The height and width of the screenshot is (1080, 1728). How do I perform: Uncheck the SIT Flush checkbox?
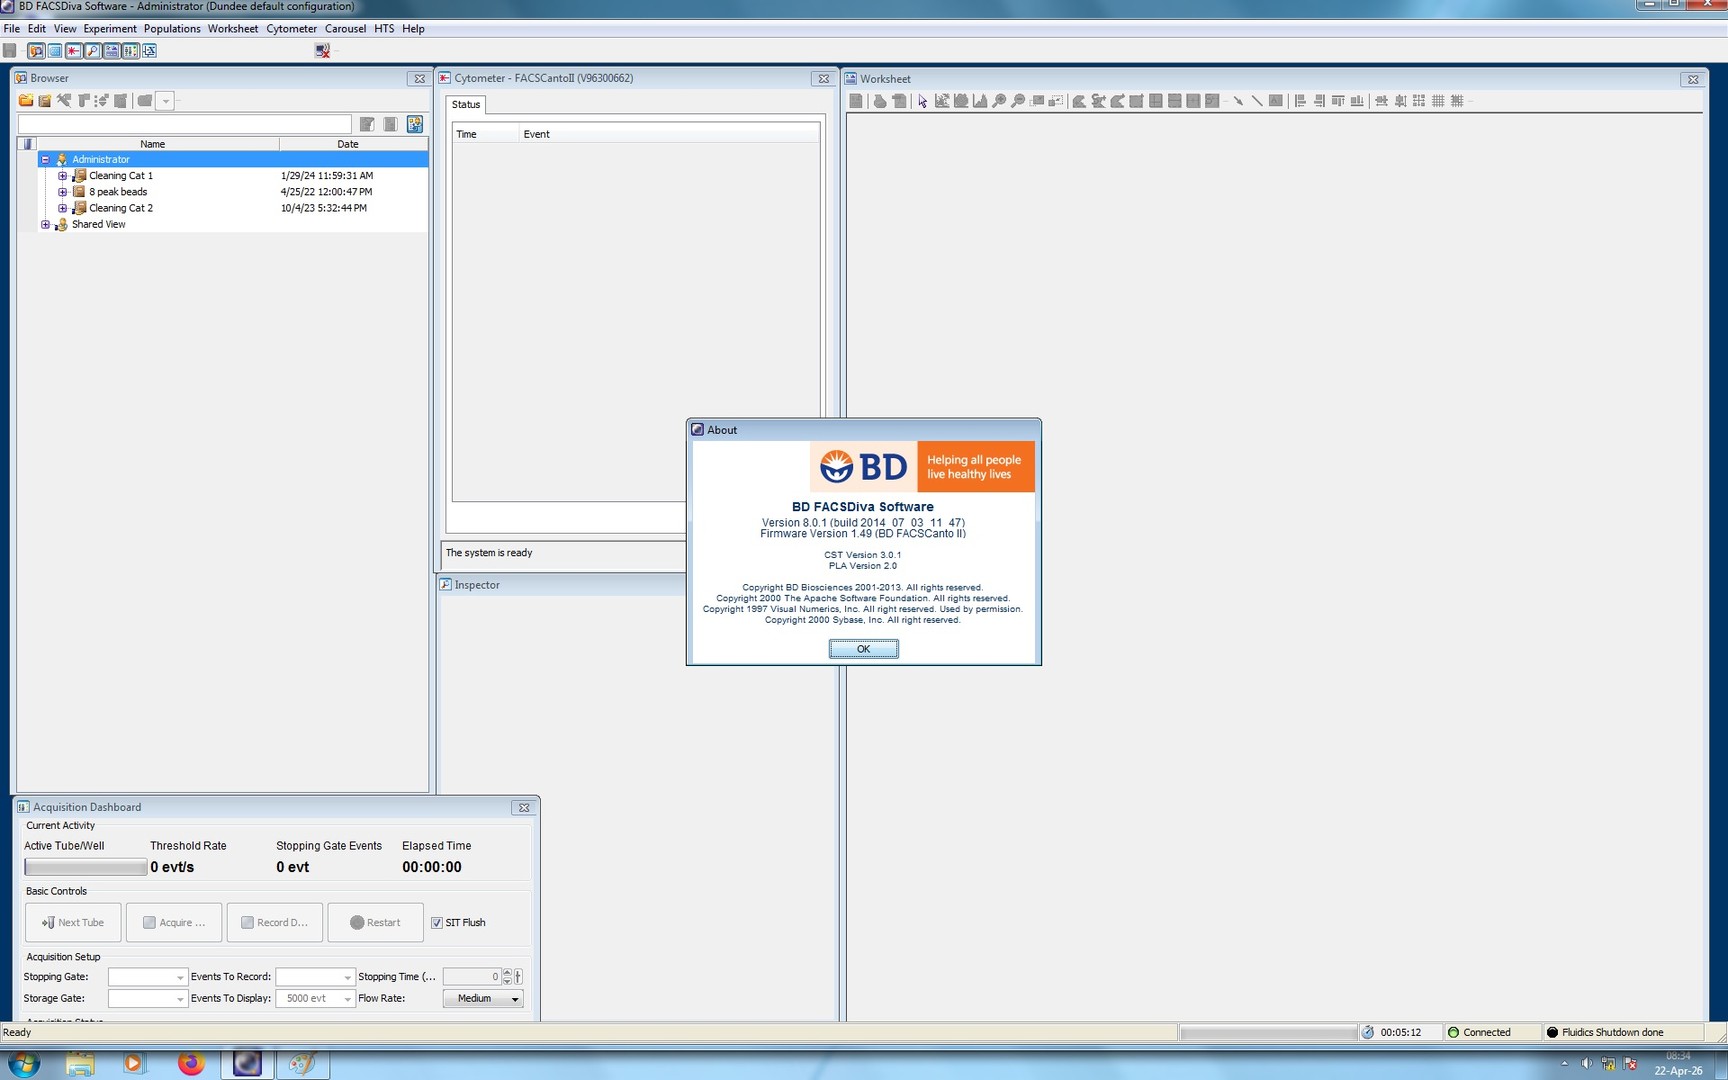point(437,923)
